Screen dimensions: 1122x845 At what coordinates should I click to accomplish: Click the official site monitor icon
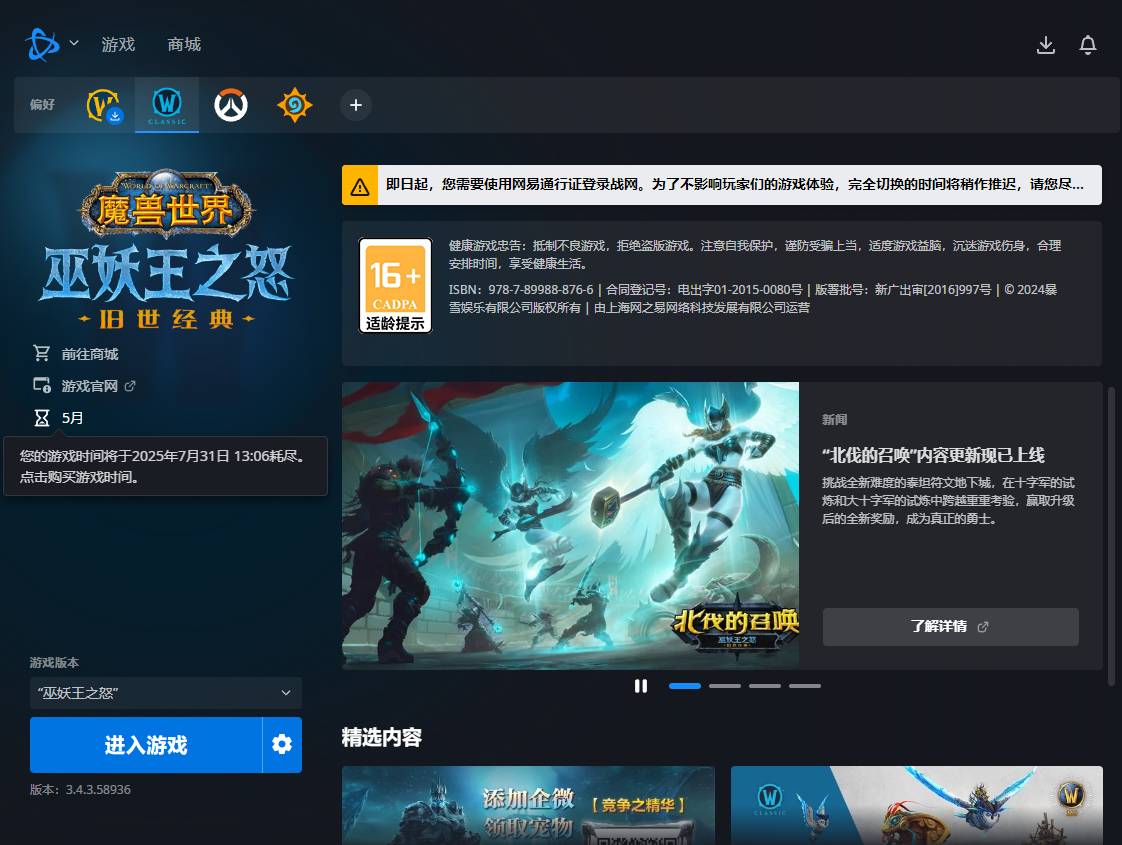click(x=42, y=386)
